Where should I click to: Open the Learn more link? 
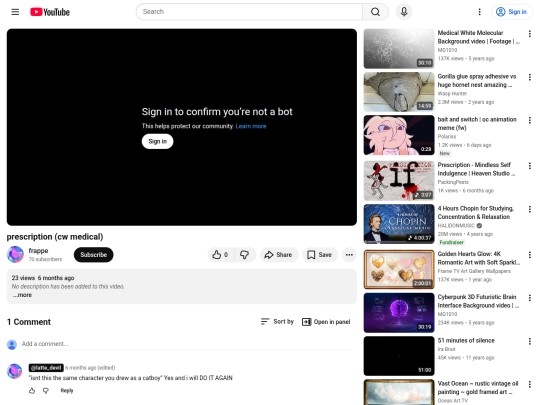251,126
